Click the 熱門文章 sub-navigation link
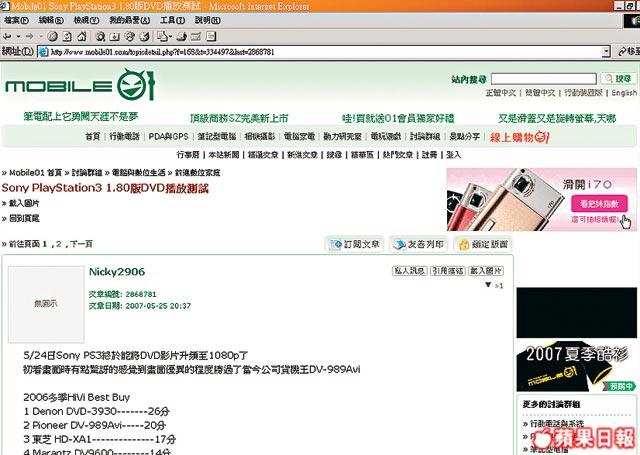Image resolution: width=640 pixels, height=455 pixels. coord(398,155)
